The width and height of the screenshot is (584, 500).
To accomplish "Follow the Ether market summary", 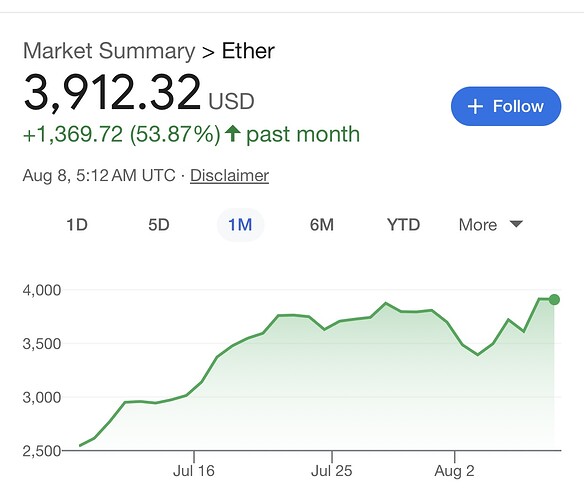I will point(506,106).
